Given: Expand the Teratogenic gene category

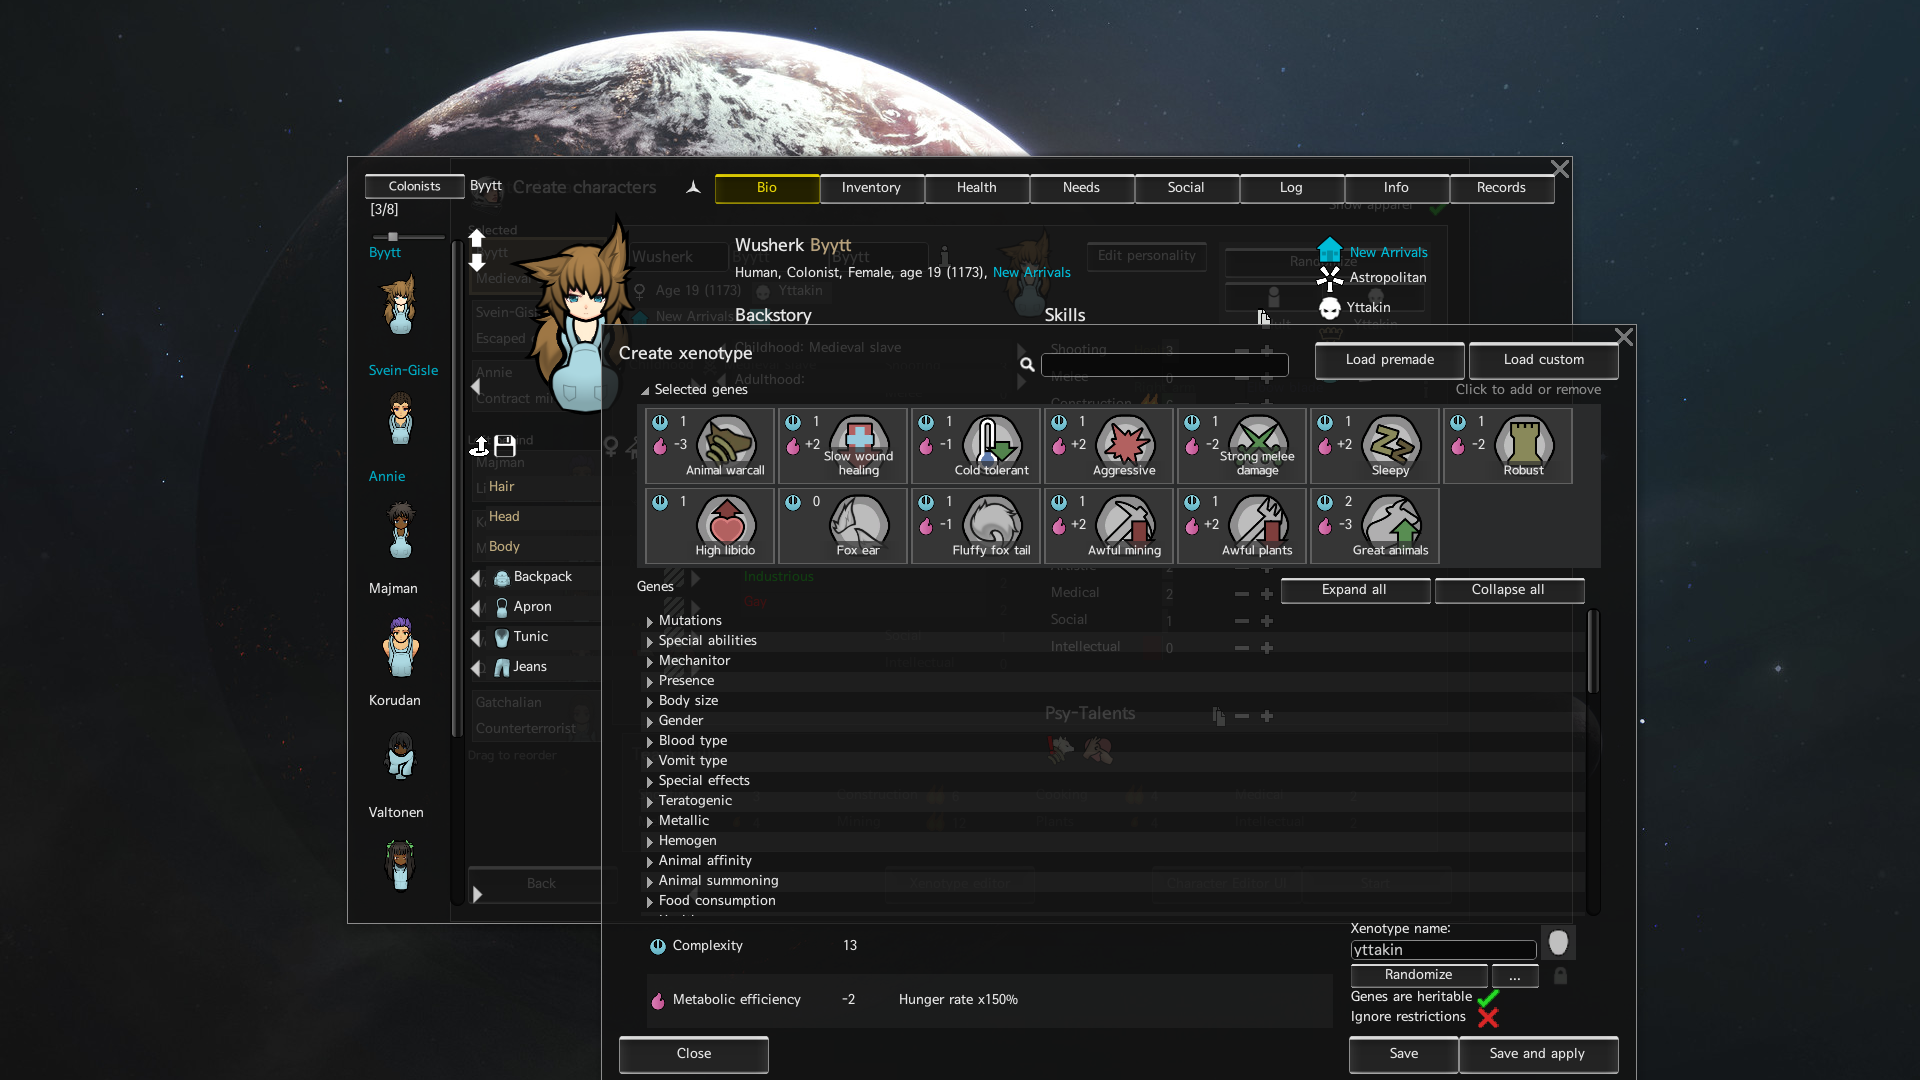Looking at the screenshot, I should [x=650, y=802].
